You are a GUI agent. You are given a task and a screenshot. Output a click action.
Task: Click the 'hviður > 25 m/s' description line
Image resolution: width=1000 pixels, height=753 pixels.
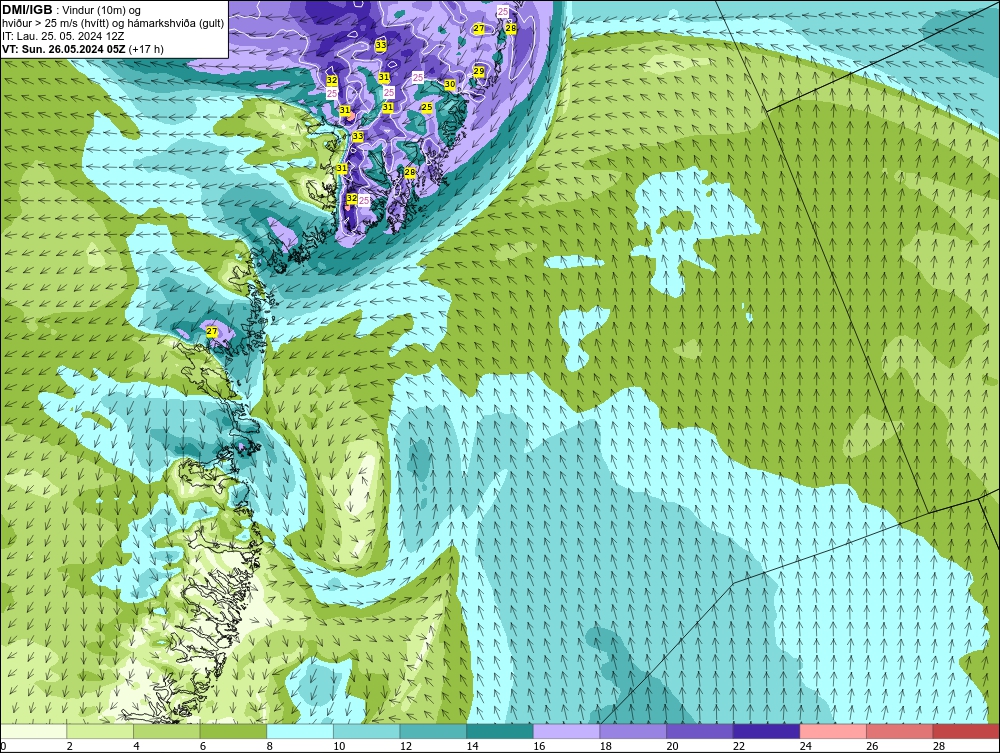[x=113, y=23]
